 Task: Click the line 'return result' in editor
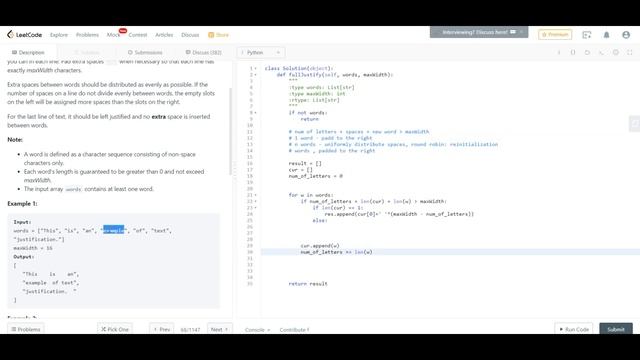point(308,284)
